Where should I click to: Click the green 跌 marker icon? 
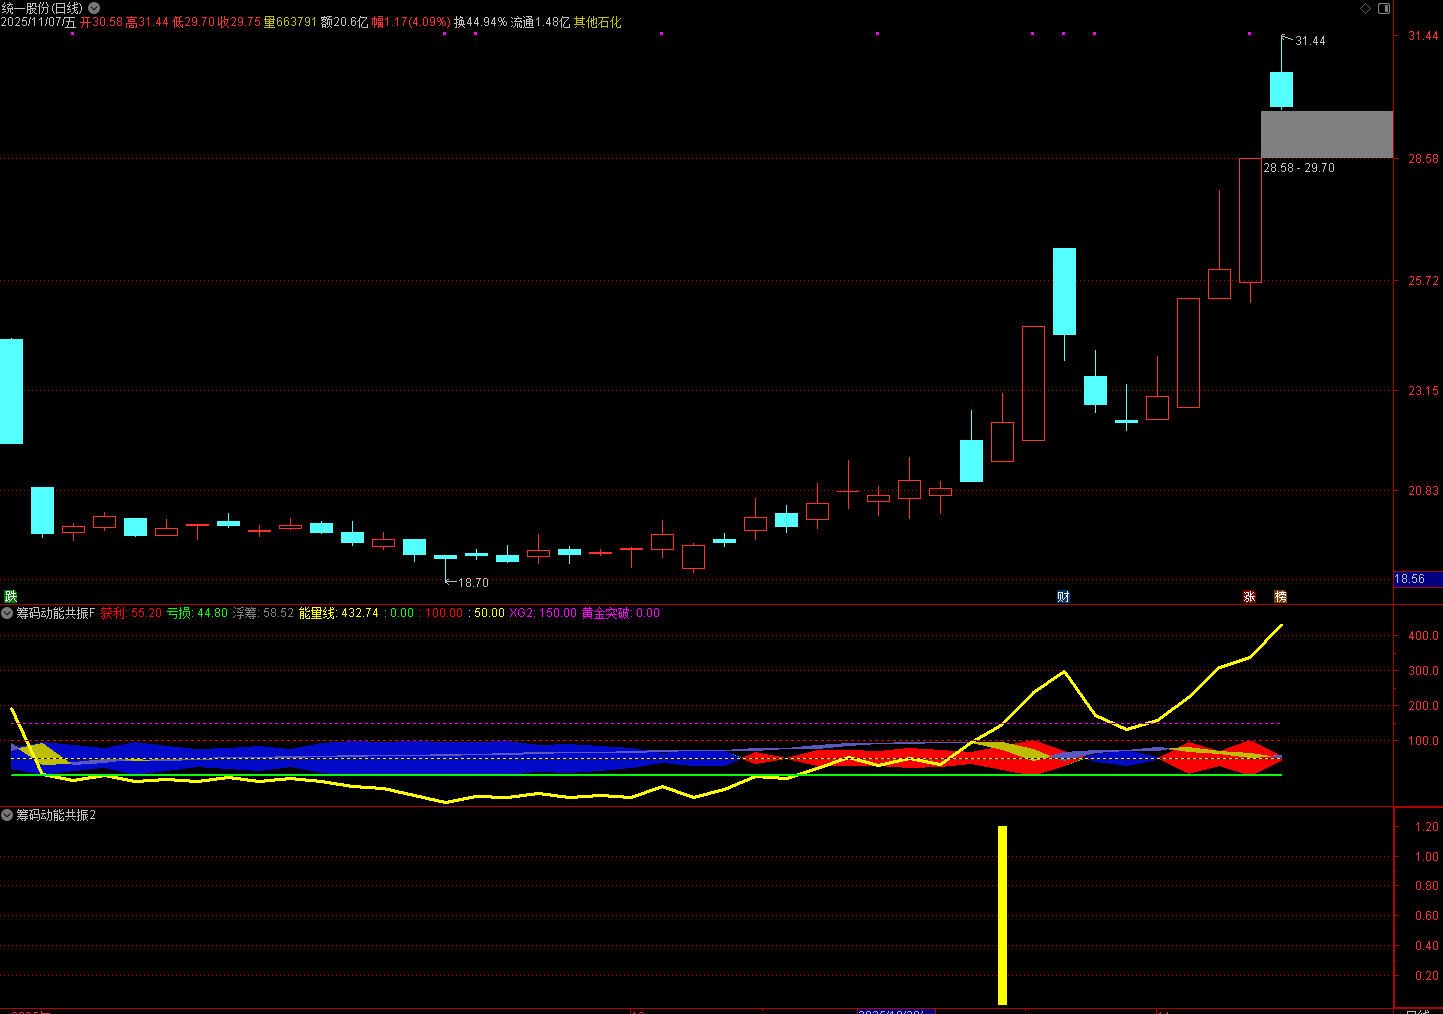[11, 596]
